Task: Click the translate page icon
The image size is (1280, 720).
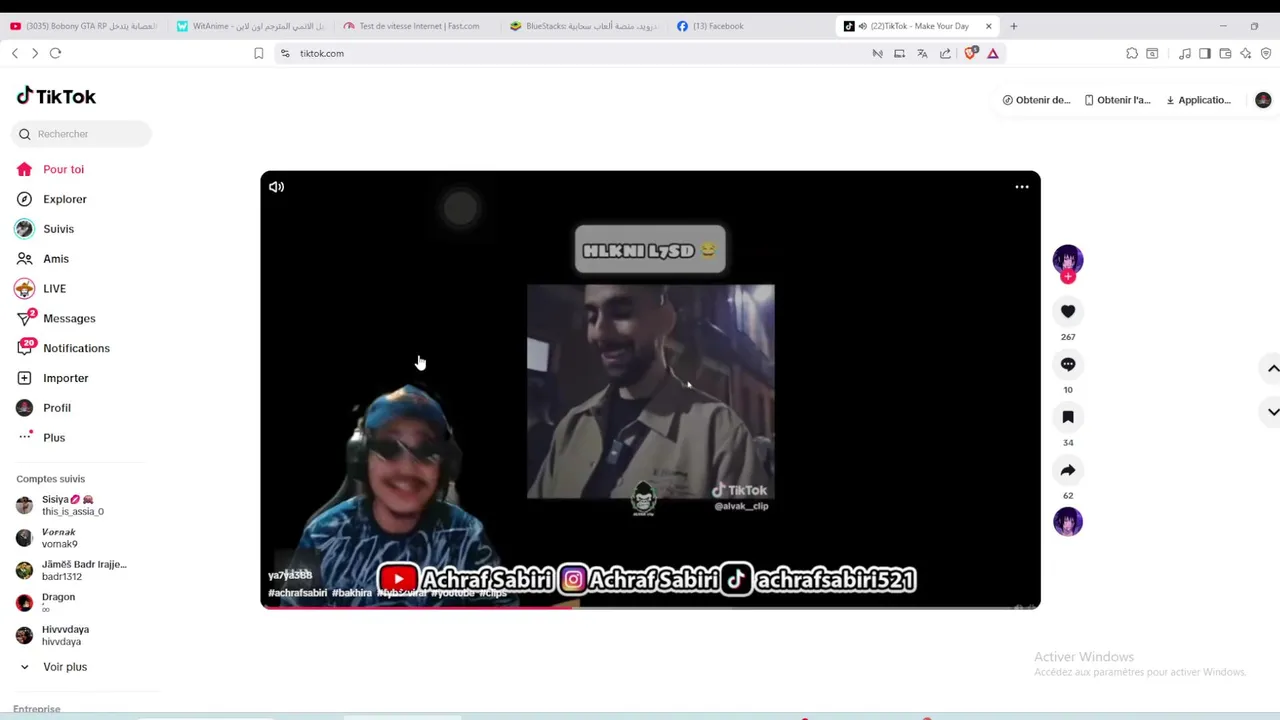Action: pos(922,53)
